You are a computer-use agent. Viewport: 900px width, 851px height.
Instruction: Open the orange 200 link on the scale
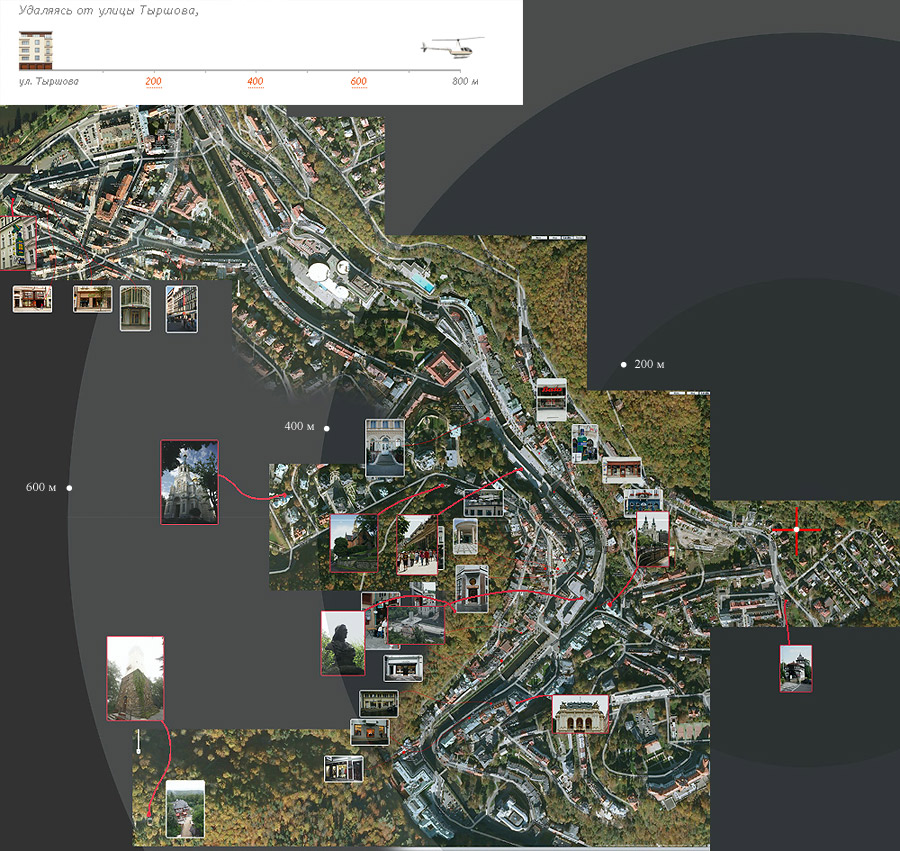(x=153, y=81)
